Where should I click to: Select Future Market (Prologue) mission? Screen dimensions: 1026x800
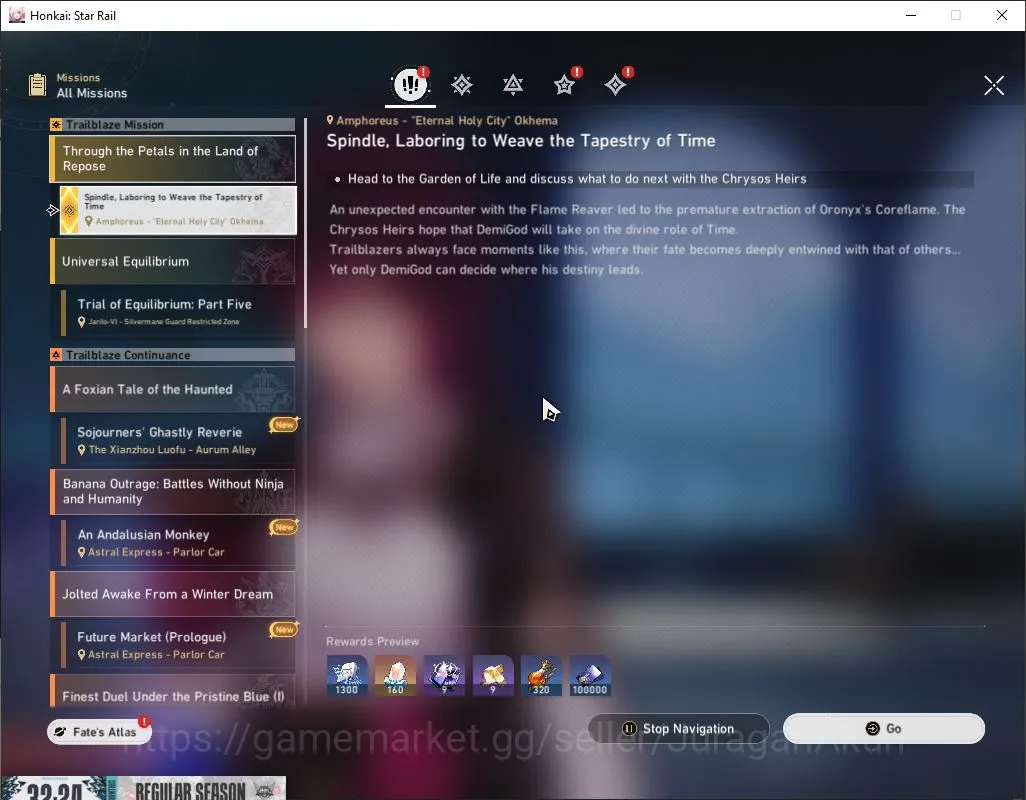tap(178, 645)
